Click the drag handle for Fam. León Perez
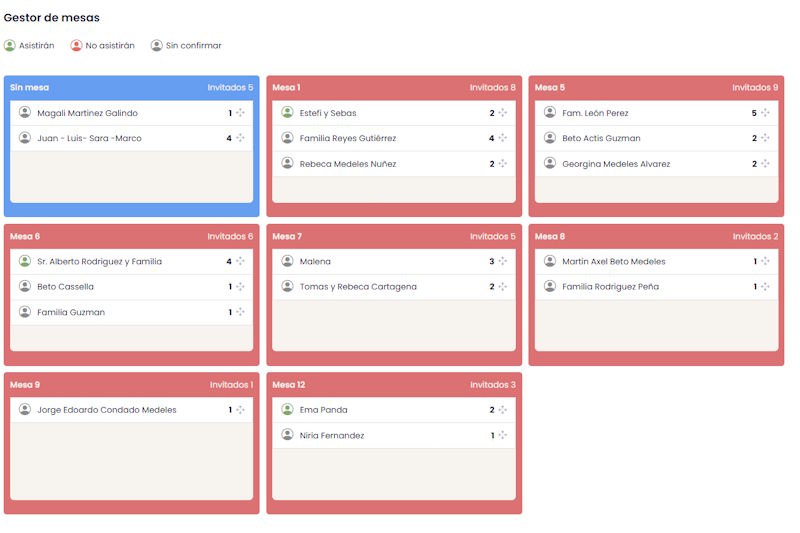Viewport: 800px width, 533px height. tap(765, 113)
